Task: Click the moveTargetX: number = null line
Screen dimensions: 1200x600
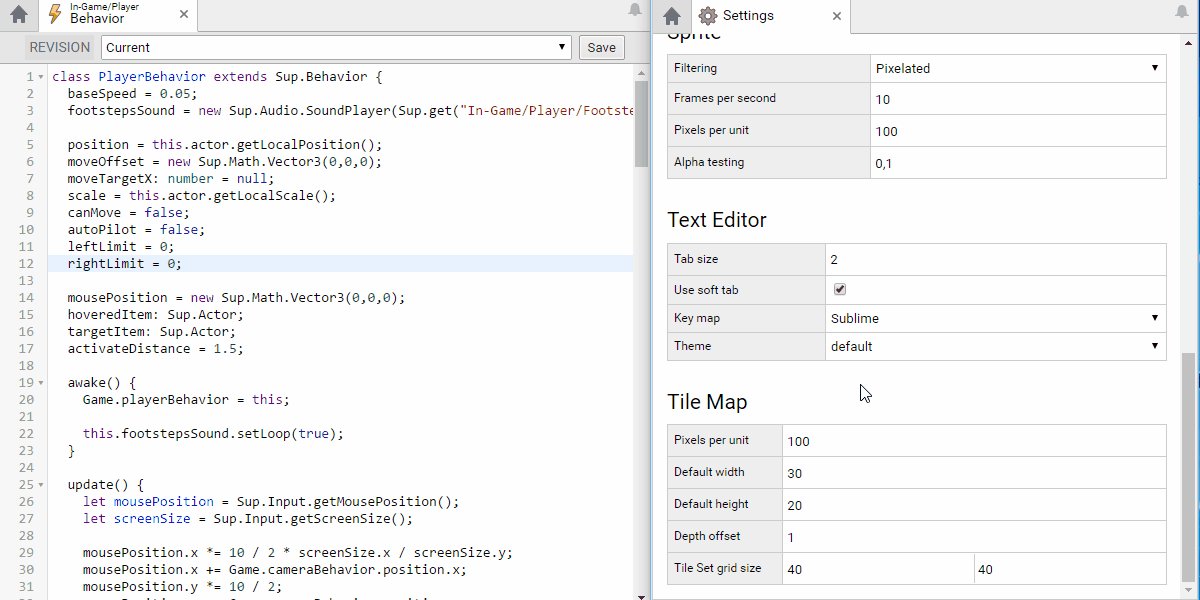Action: coord(170,178)
